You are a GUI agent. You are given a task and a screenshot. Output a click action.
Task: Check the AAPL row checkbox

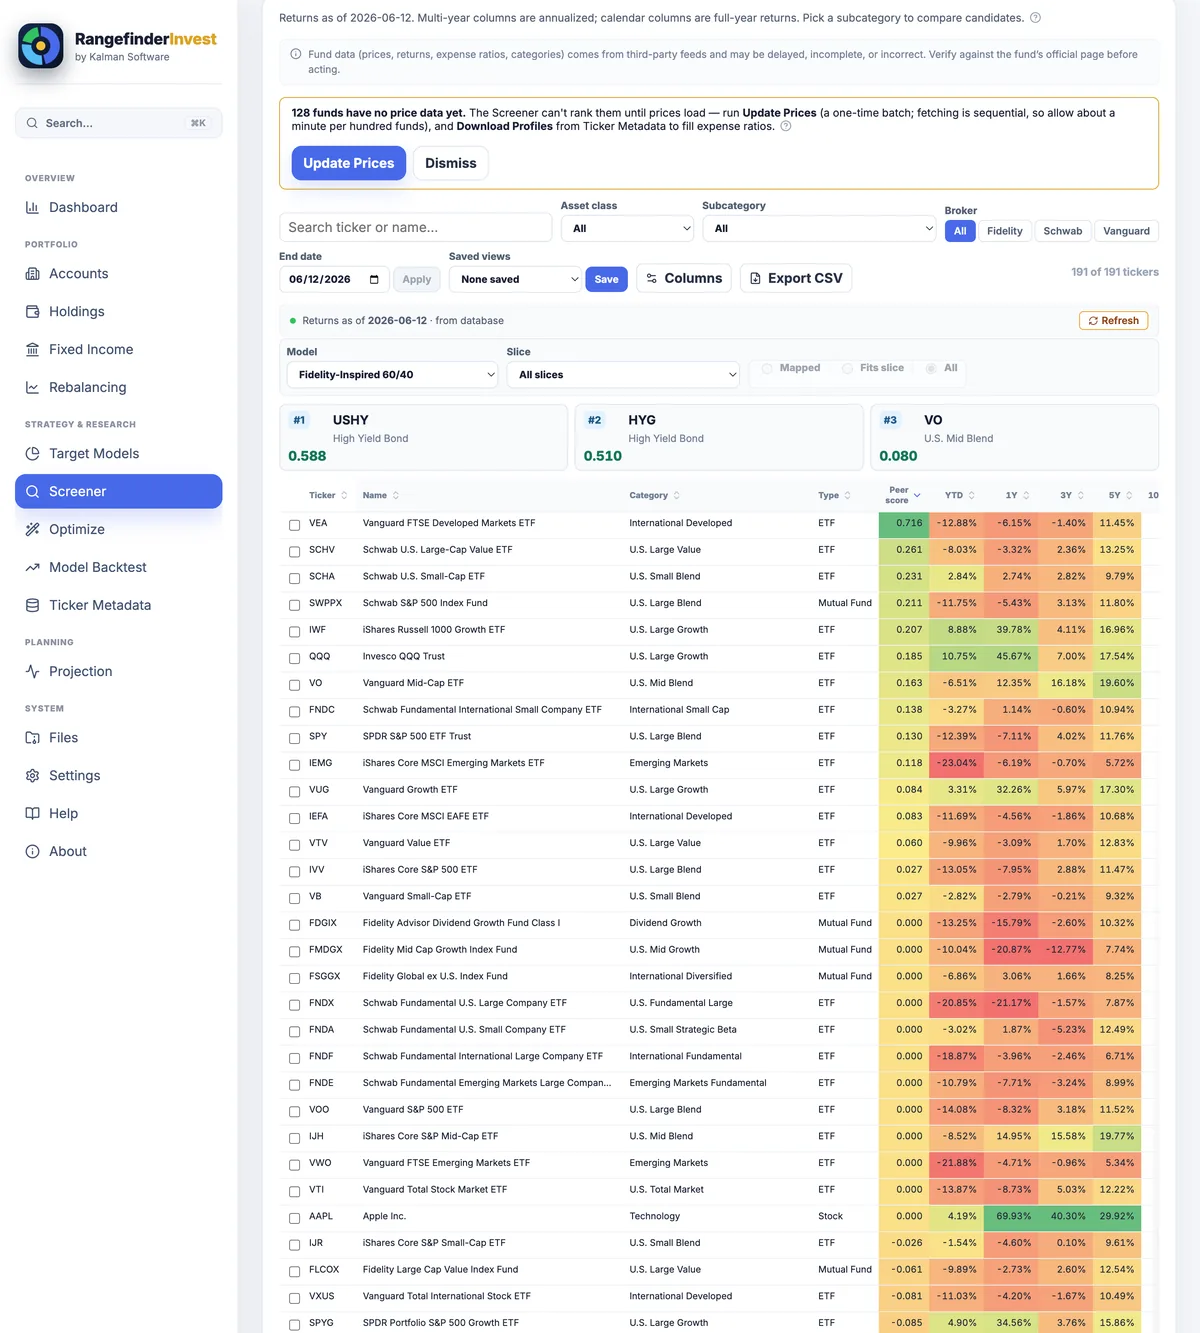(294, 1218)
